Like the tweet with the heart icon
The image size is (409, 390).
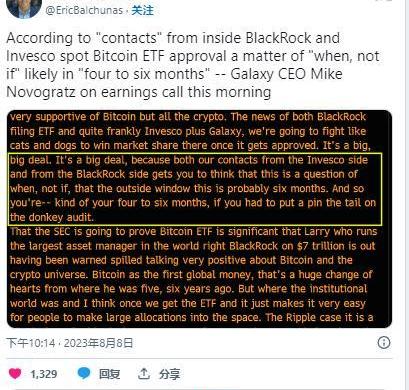tap(15, 374)
